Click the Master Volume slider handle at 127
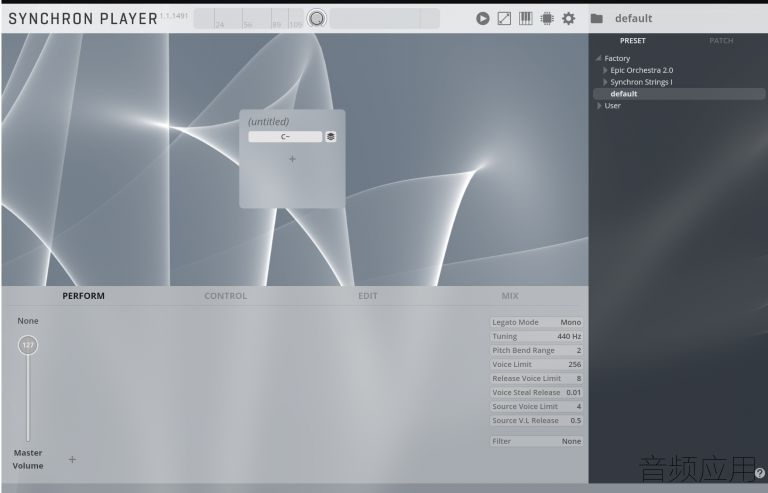Viewport: 768px width, 493px height. [x=28, y=345]
